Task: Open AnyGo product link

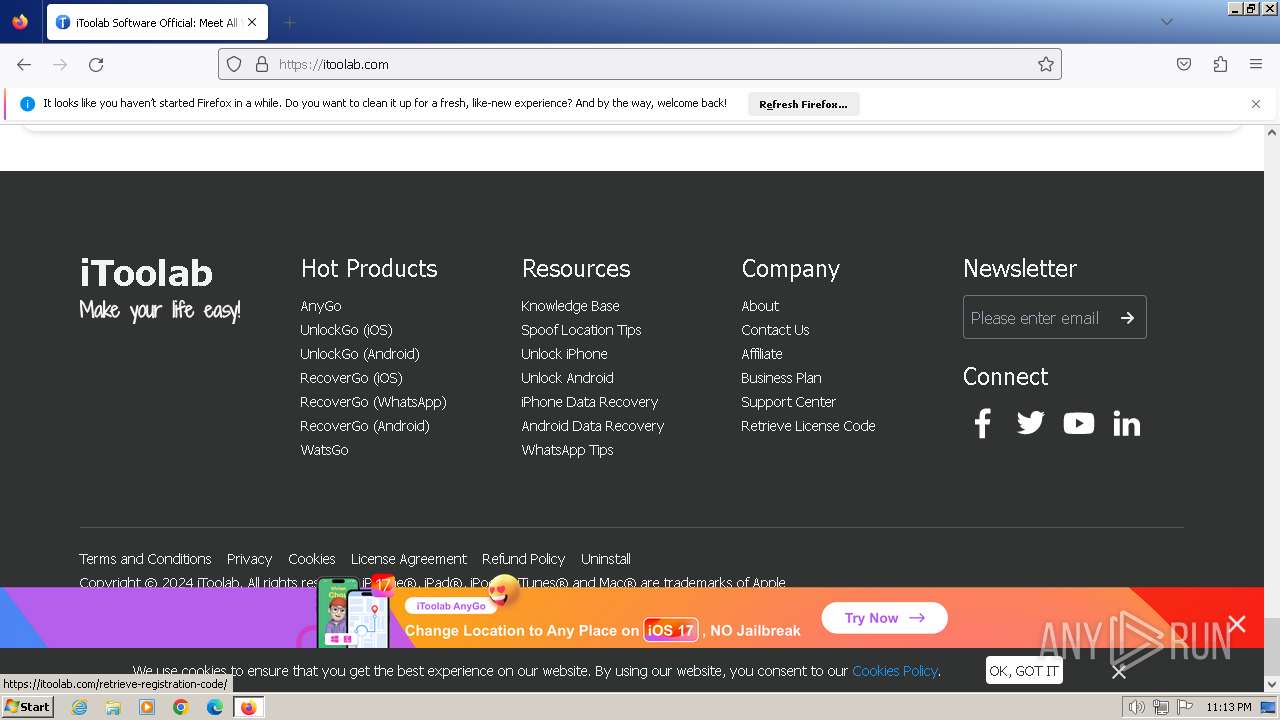Action: tap(321, 306)
